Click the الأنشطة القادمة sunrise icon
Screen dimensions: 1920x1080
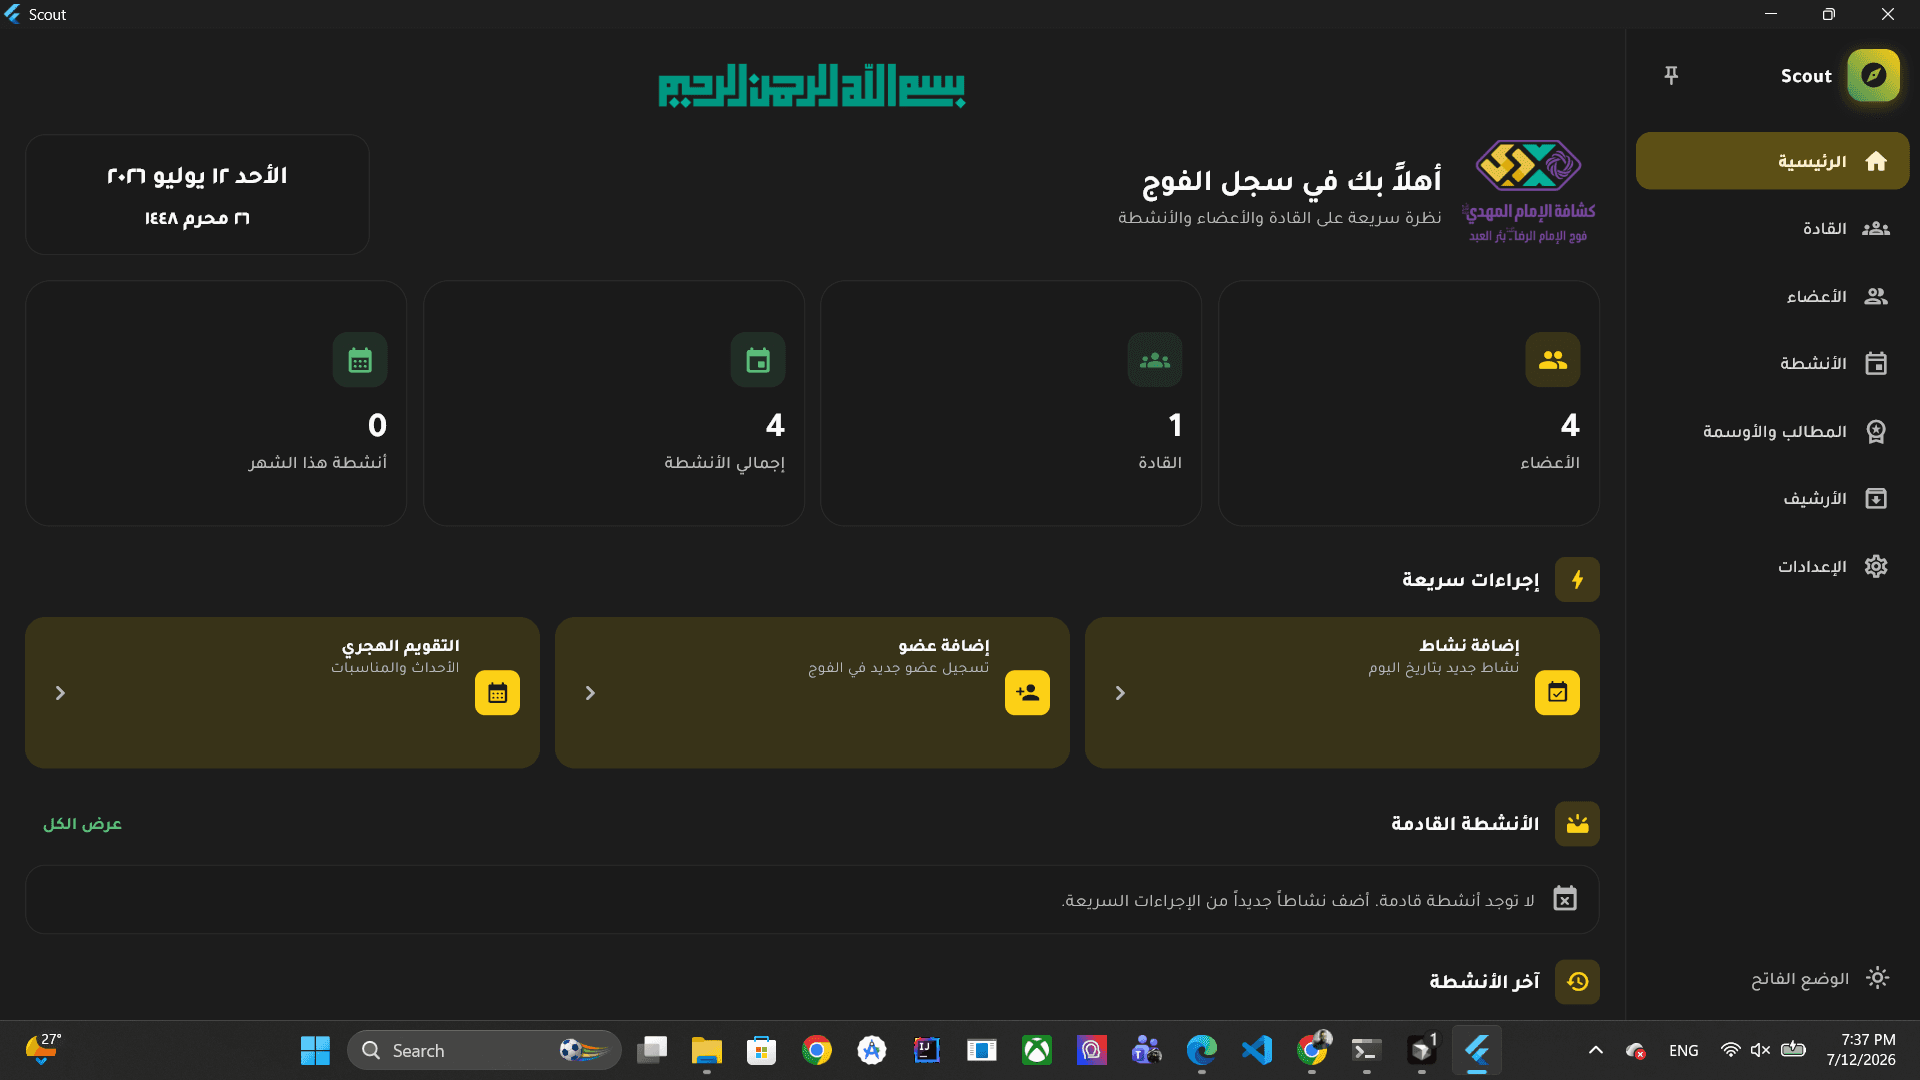click(x=1577, y=824)
